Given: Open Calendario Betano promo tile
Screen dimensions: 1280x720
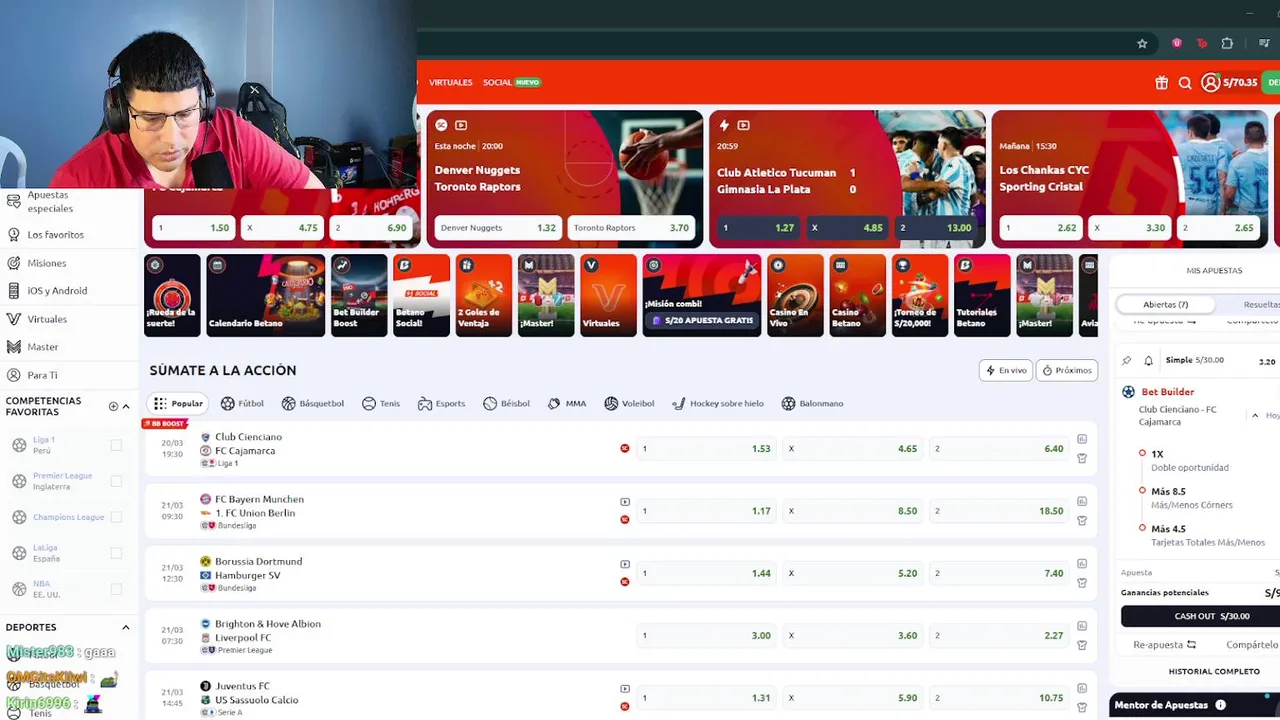Looking at the screenshot, I should click(x=265, y=295).
